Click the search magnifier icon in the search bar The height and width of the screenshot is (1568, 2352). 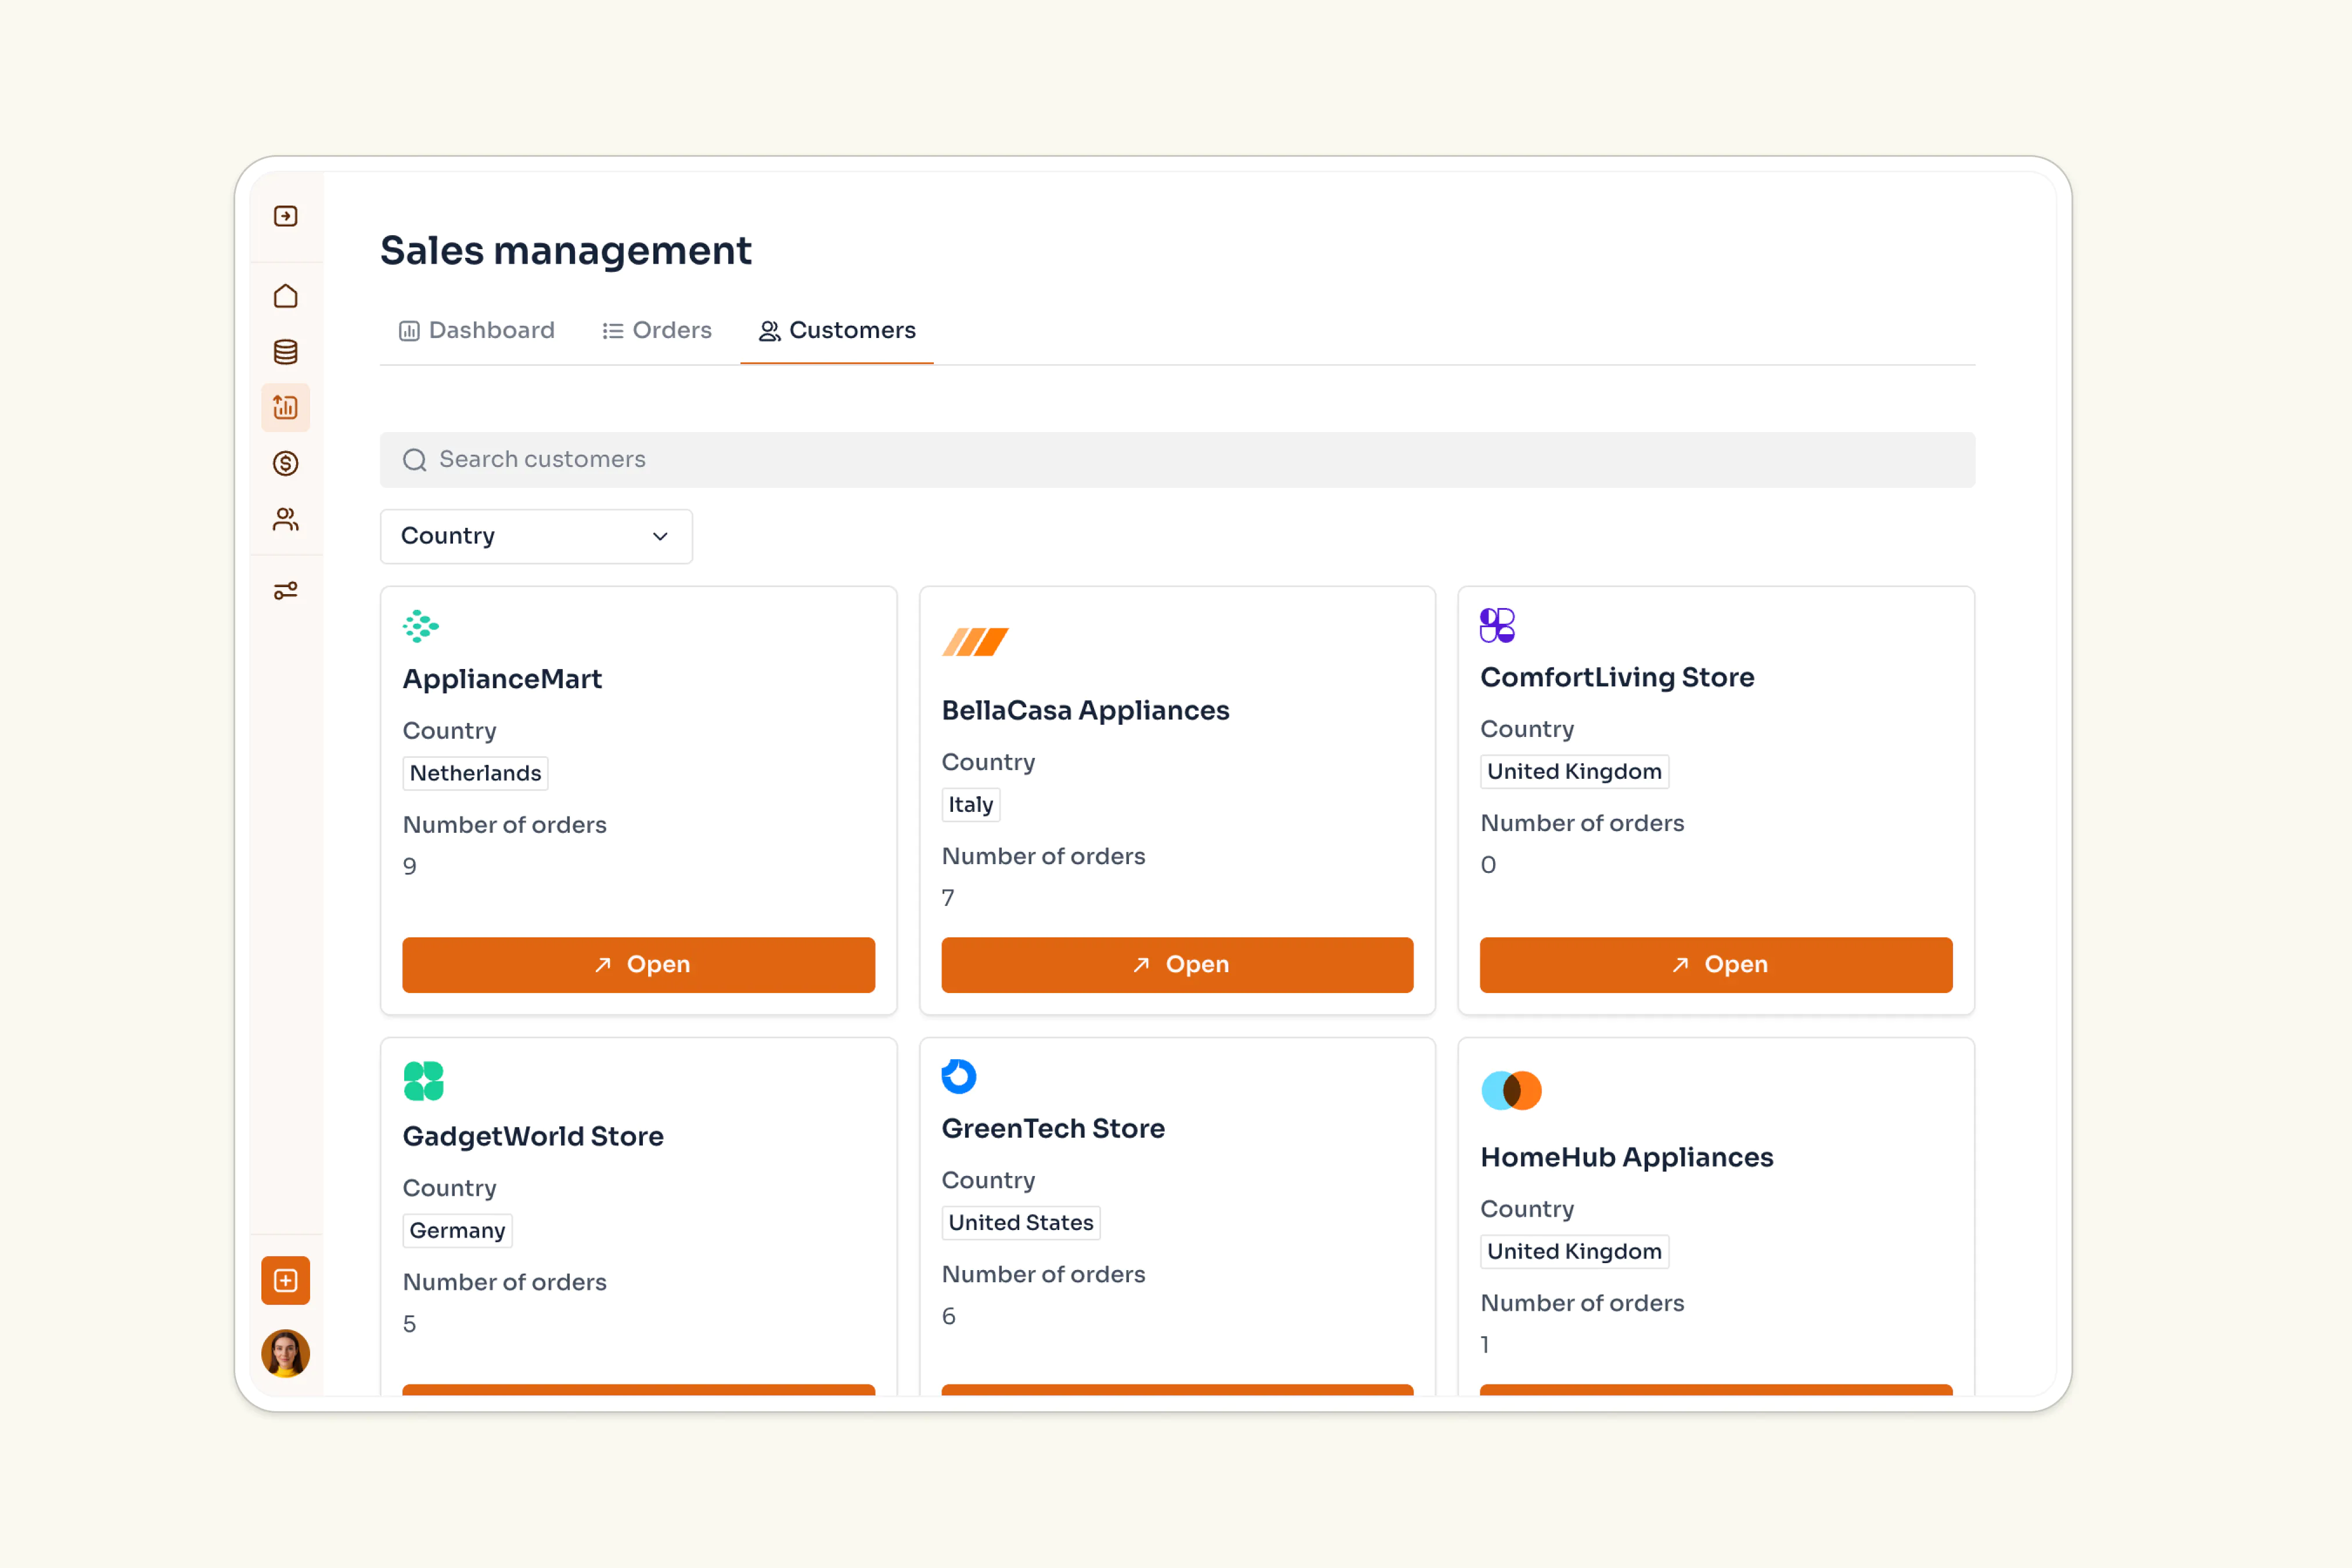(x=414, y=459)
